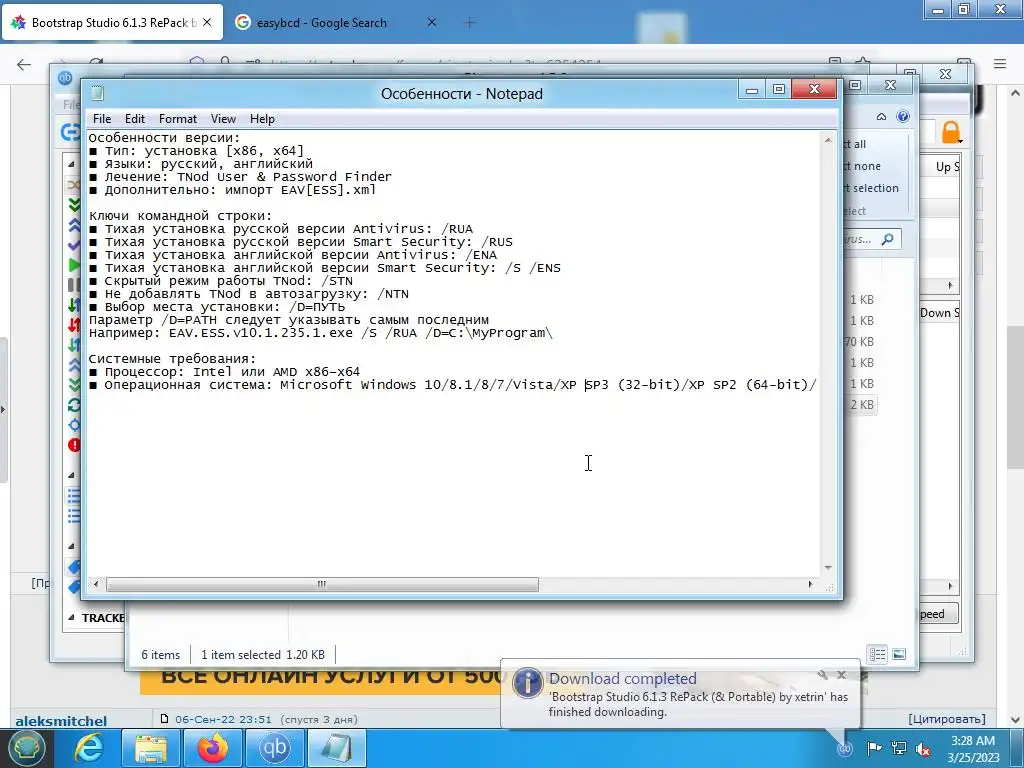The image size is (1024, 768).
Task: Click Notepad's horizontal scroll right arrow
Action: 810,584
